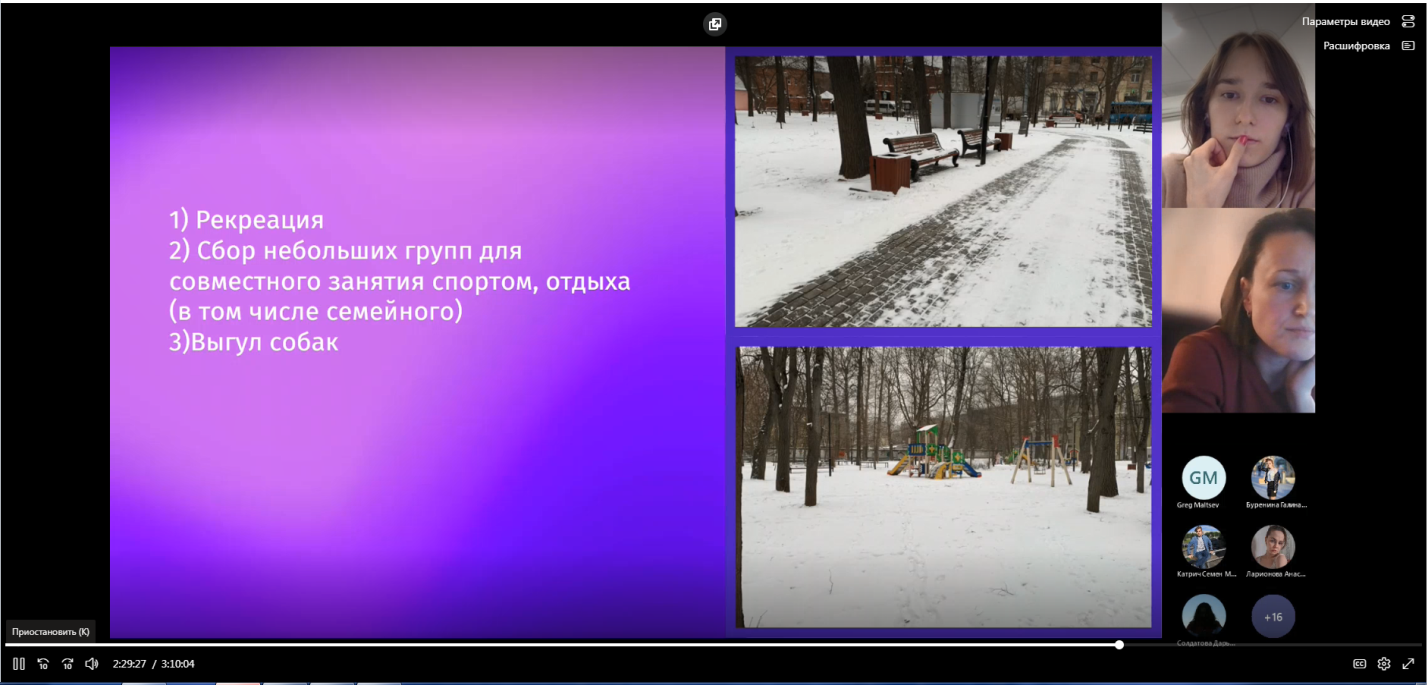
Task: Click the pop-out icon above the slide
Action: pyautogui.click(x=714, y=24)
